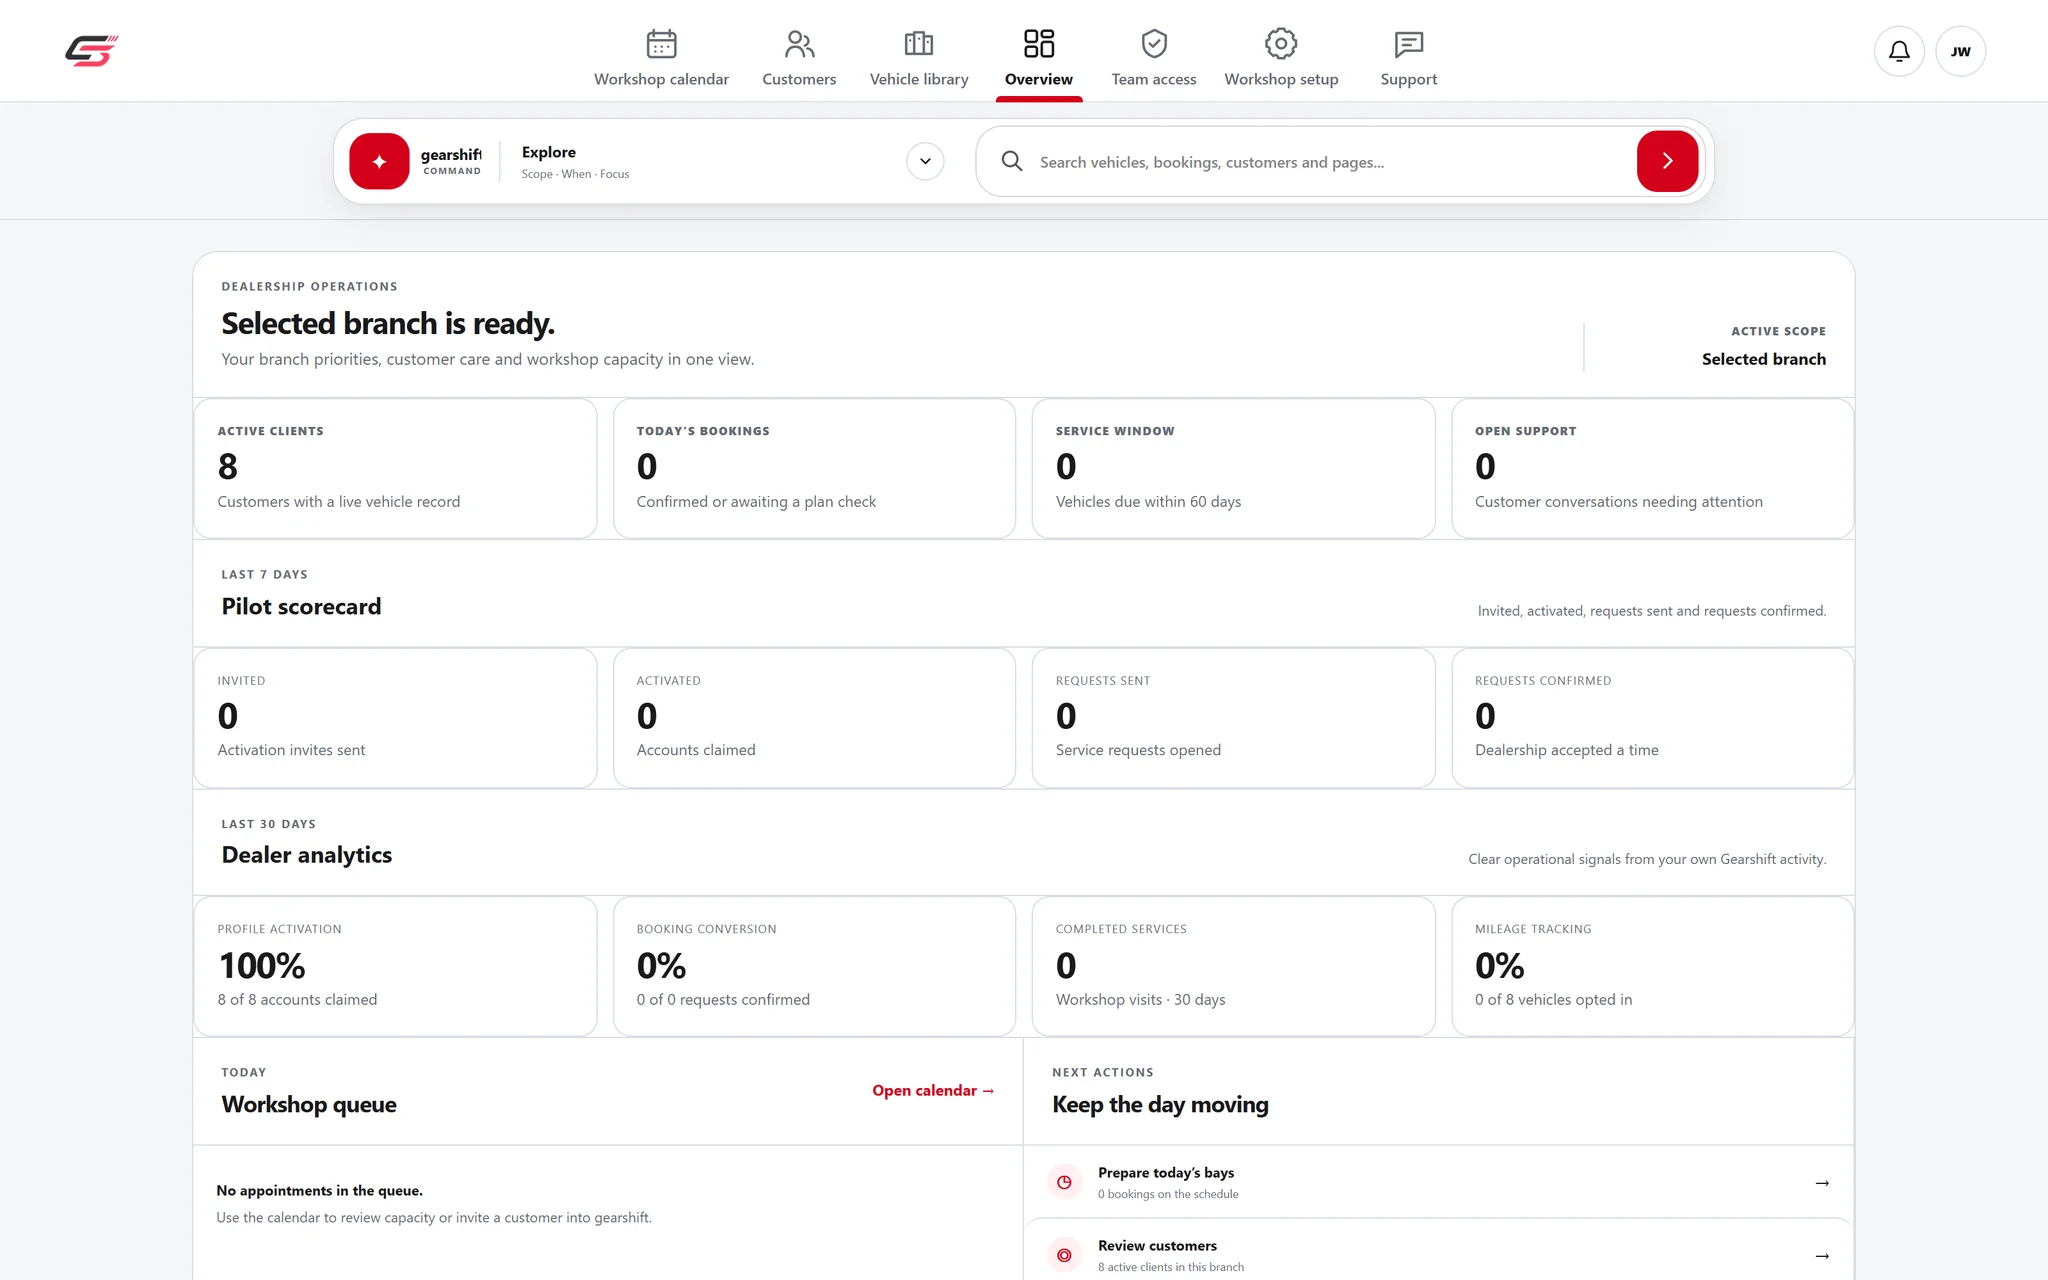Select the Booking conversion 0% card
This screenshot has width=2048, height=1280.
814,966
